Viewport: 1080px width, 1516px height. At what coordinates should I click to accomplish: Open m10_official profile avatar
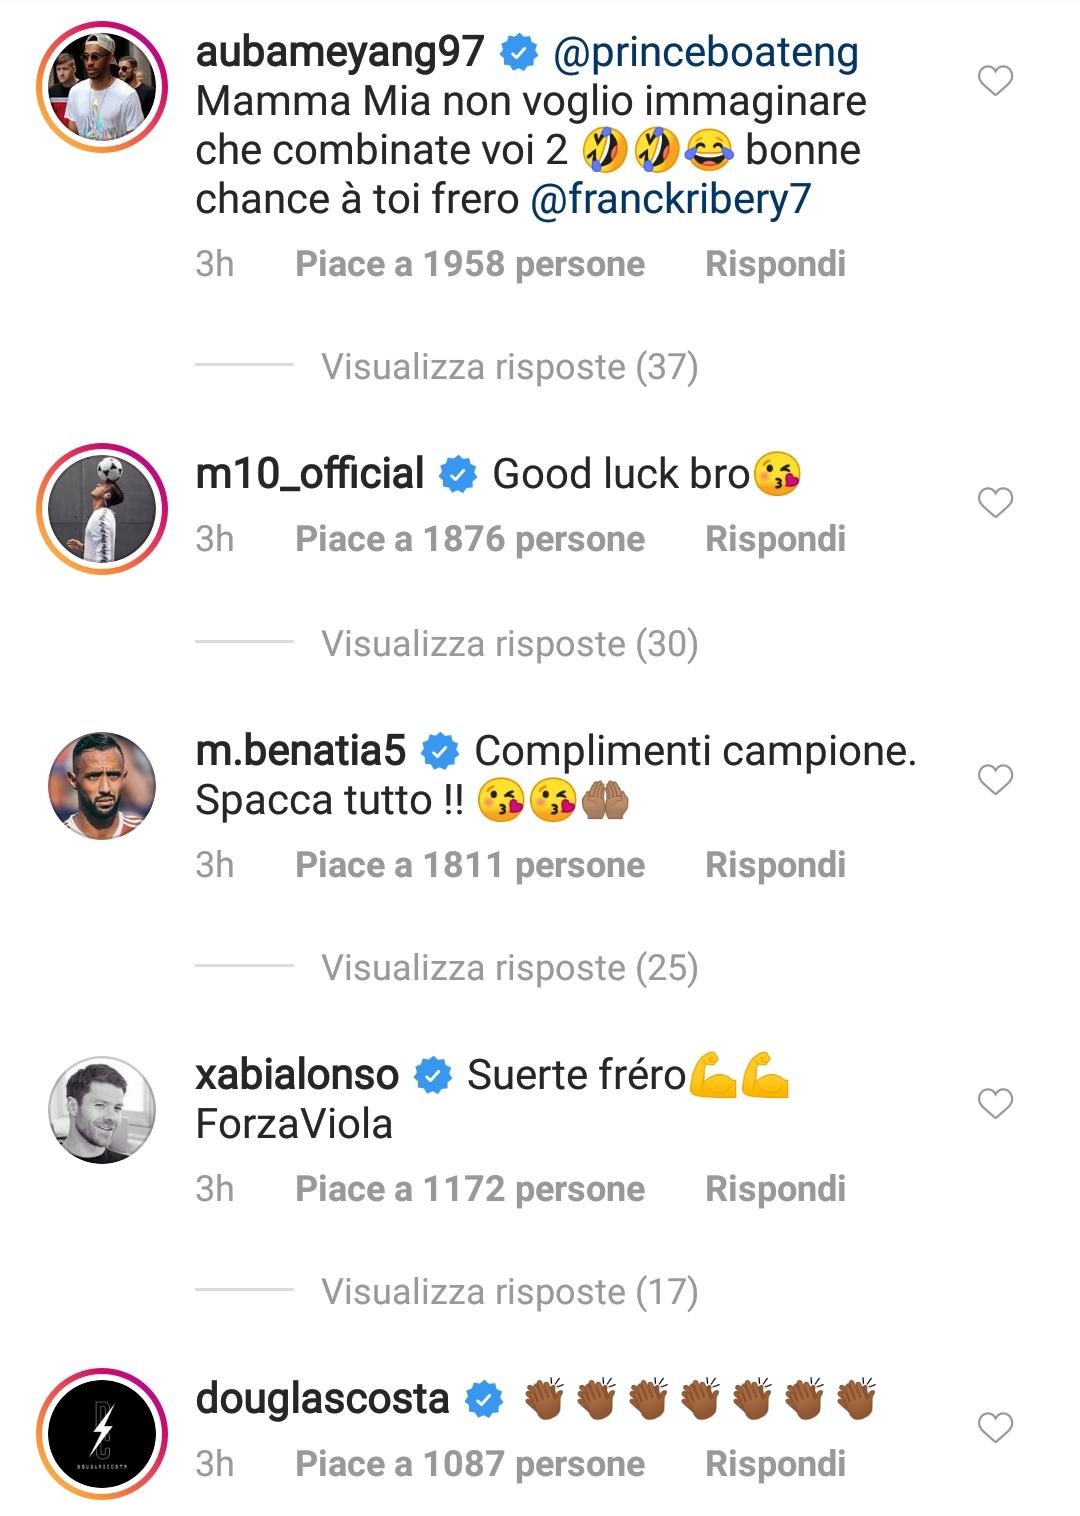click(102, 509)
